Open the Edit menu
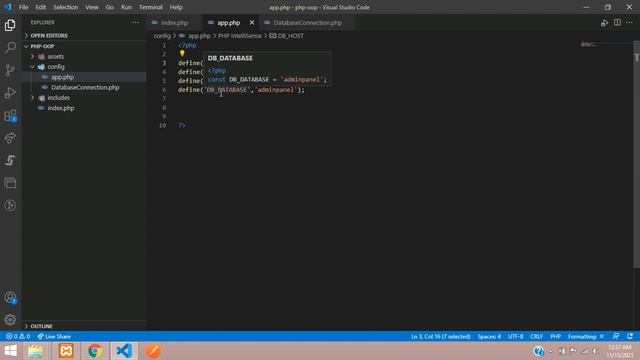640x360 pixels. click(x=40, y=7)
